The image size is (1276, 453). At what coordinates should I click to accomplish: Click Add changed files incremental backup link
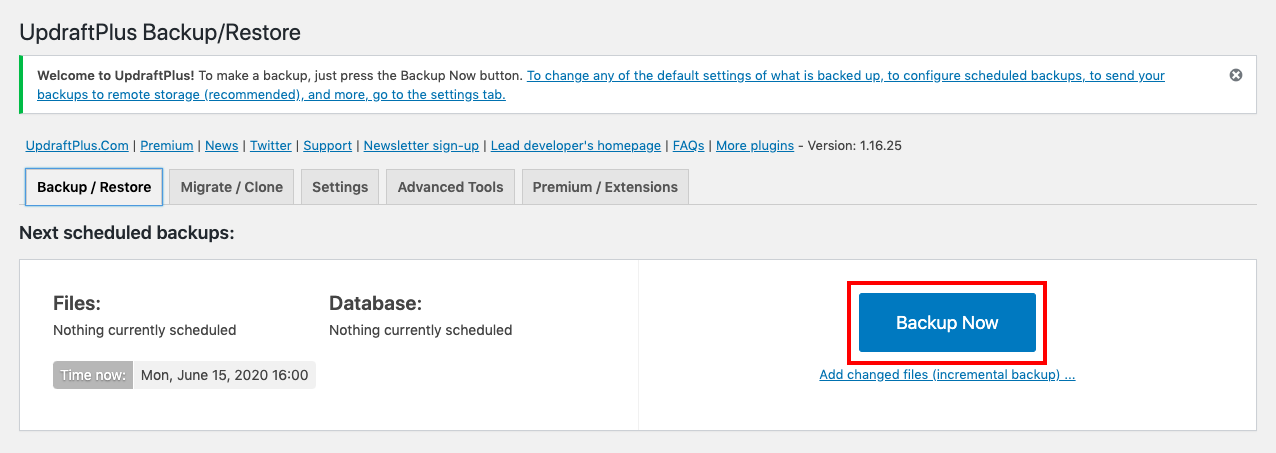(x=946, y=375)
